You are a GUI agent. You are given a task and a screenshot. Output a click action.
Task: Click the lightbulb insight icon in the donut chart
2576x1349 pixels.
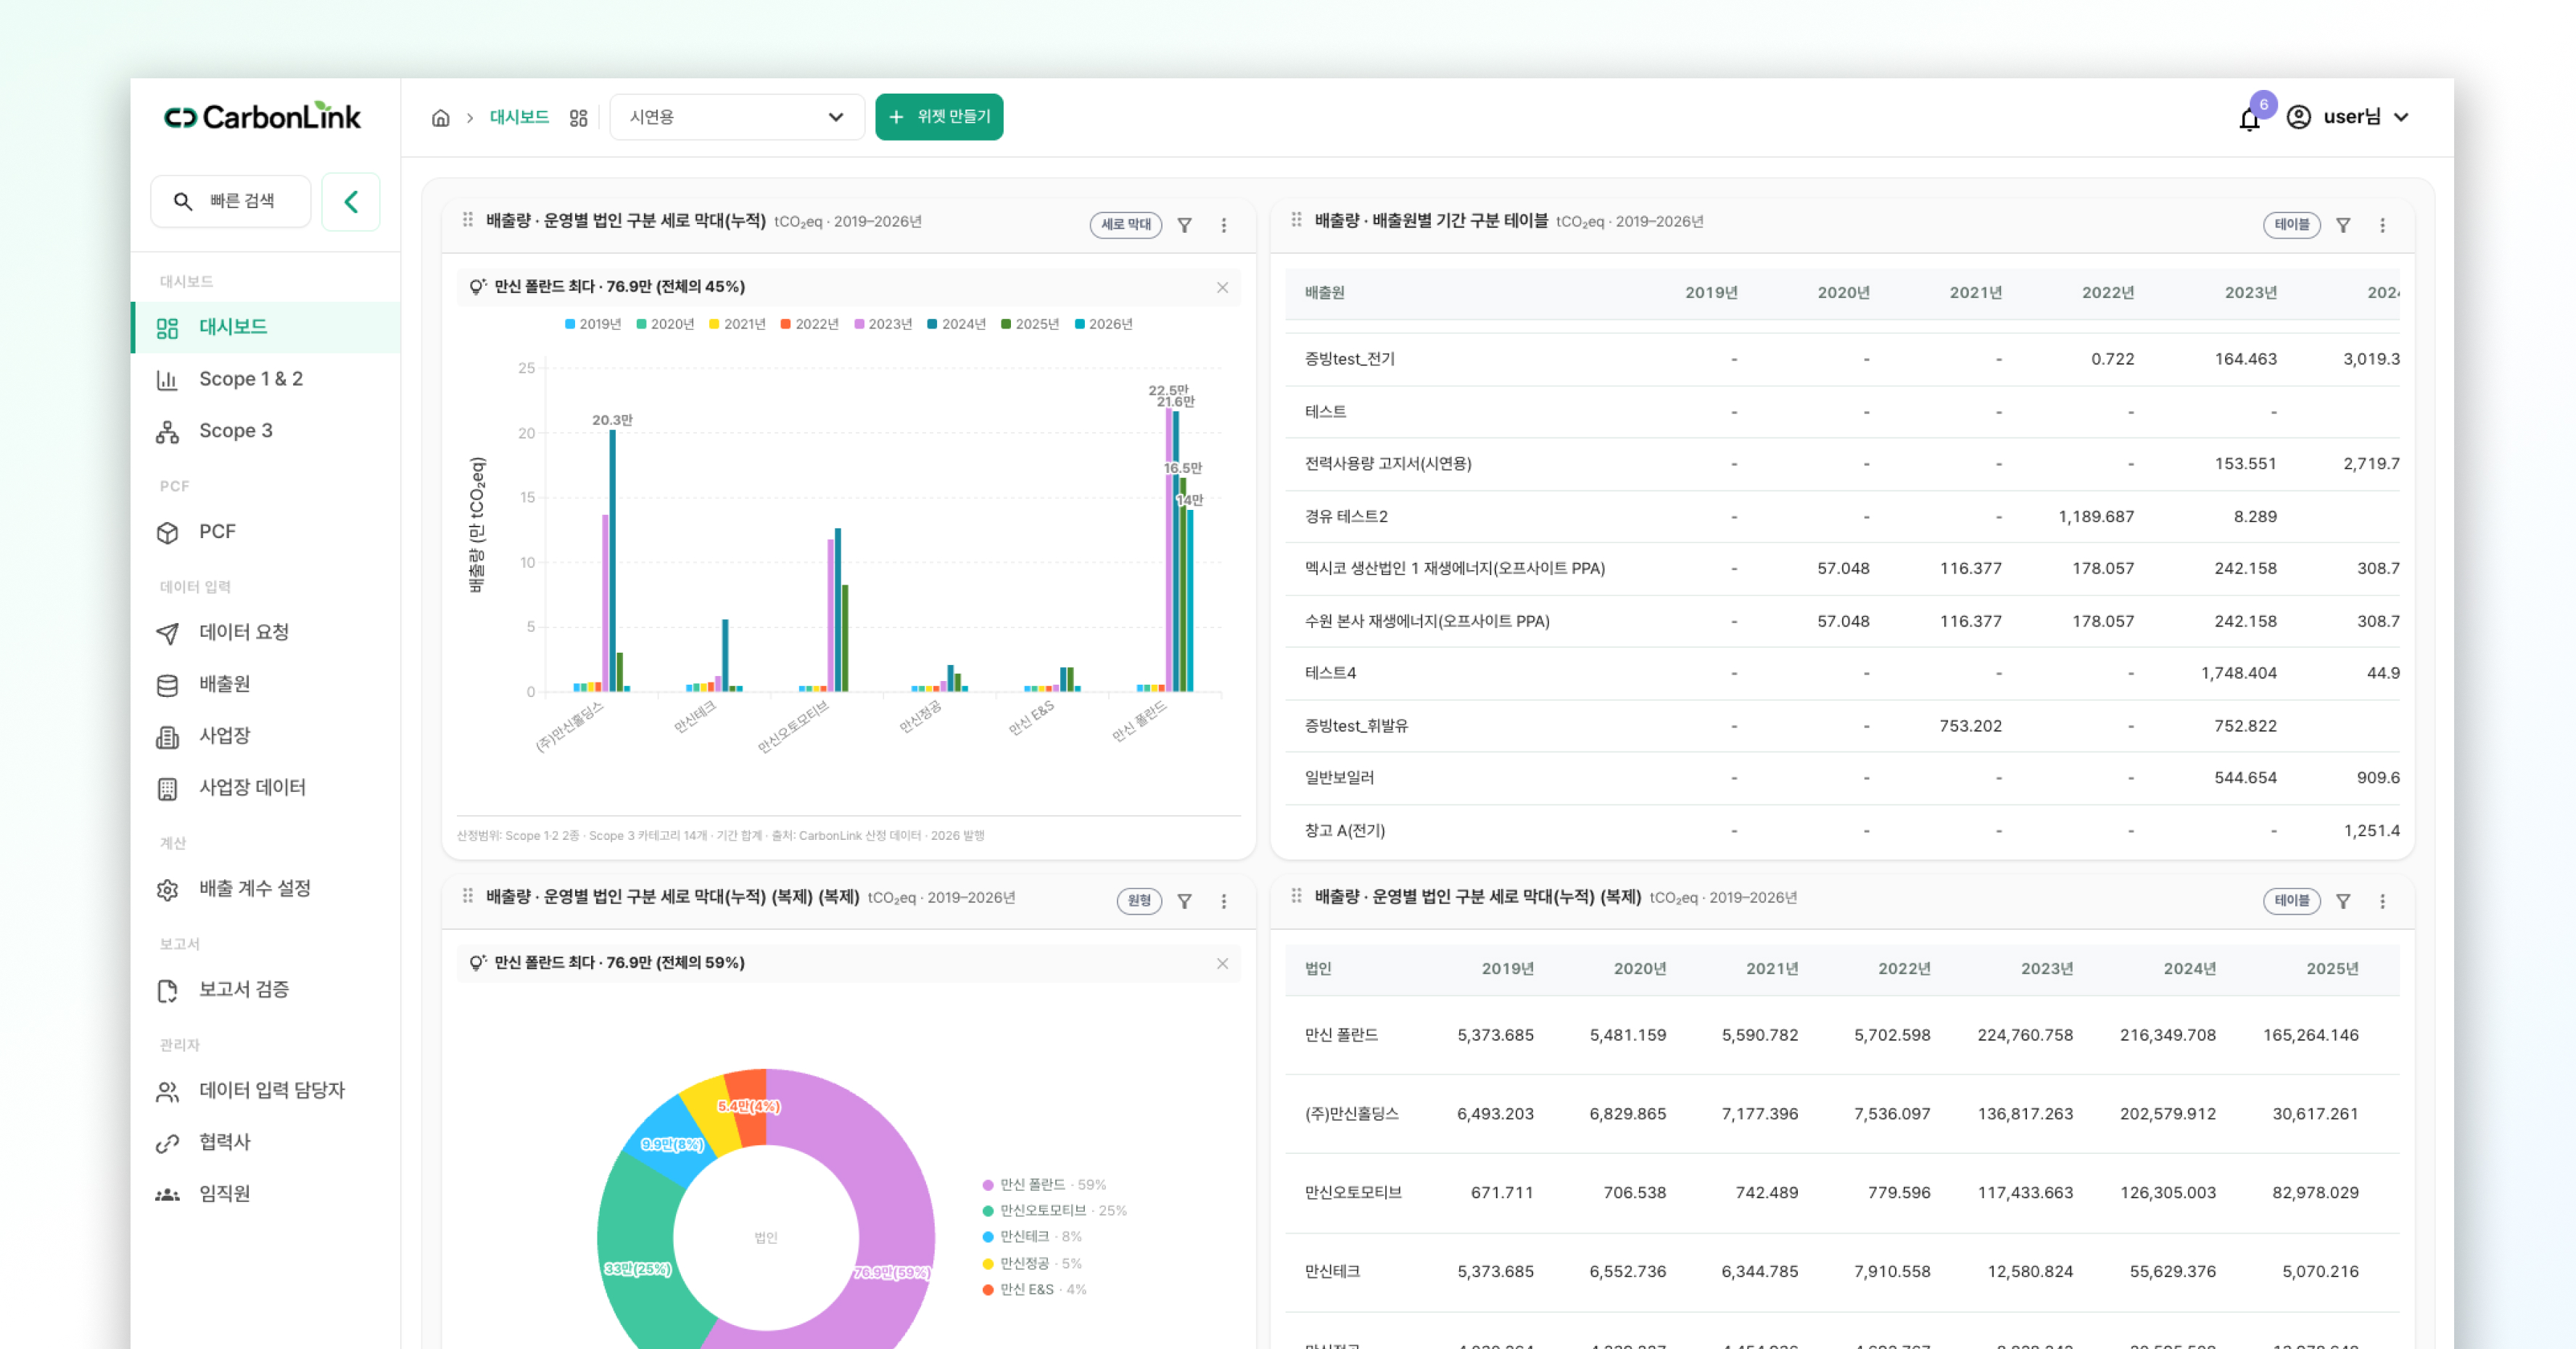click(x=478, y=963)
